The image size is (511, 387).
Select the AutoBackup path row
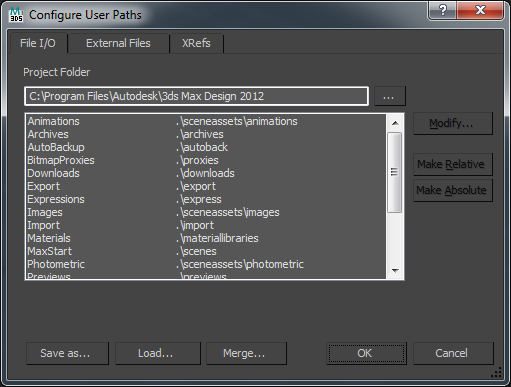[x=206, y=147]
